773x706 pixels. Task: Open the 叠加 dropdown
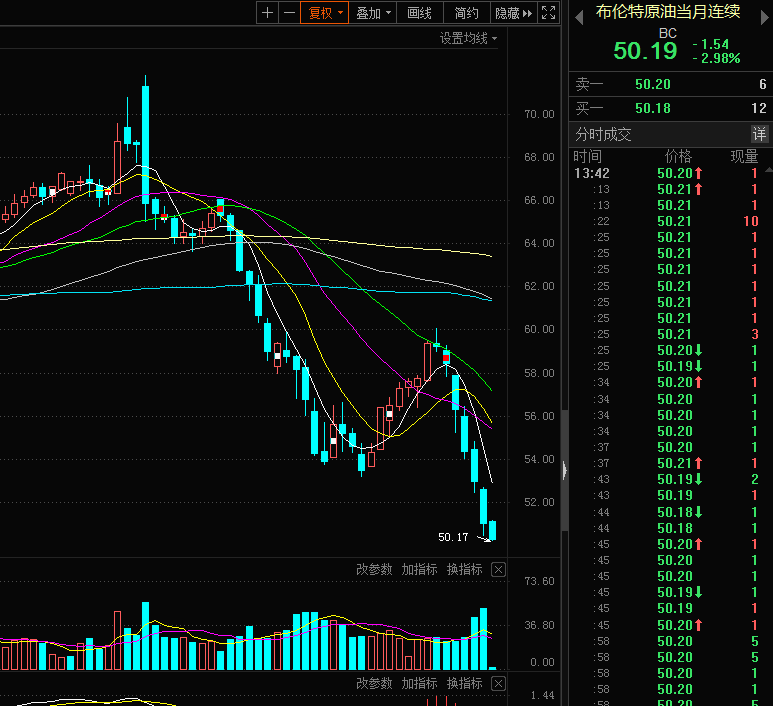point(372,13)
